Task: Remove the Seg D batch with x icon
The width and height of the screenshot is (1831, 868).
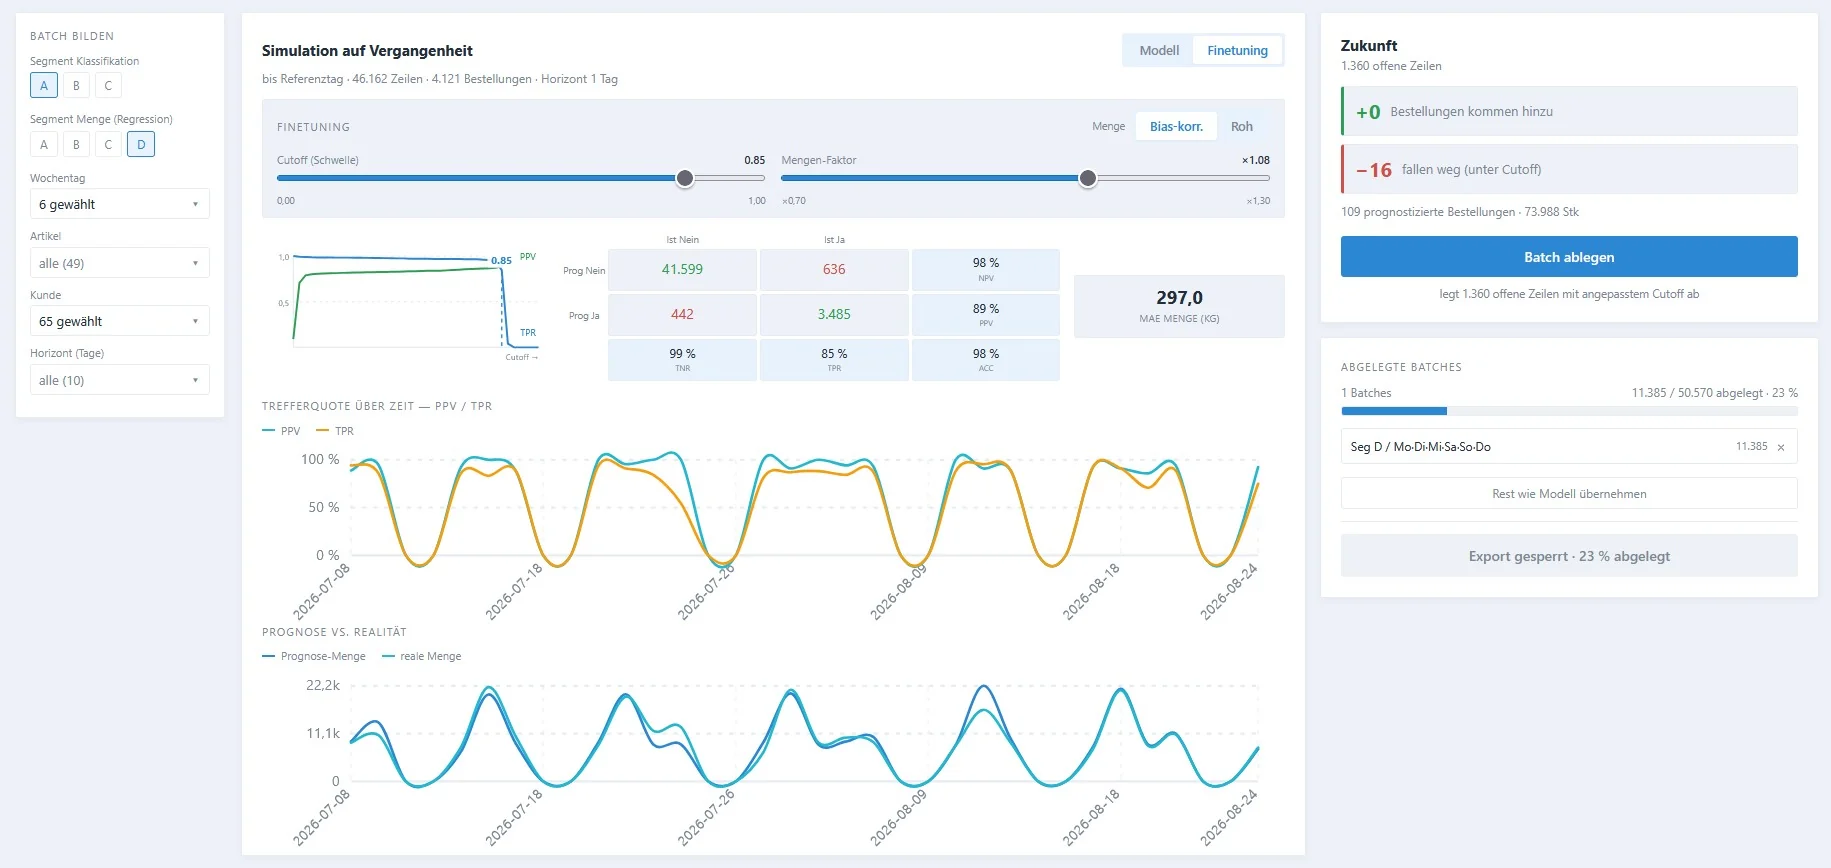Action: tap(1780, 447)
